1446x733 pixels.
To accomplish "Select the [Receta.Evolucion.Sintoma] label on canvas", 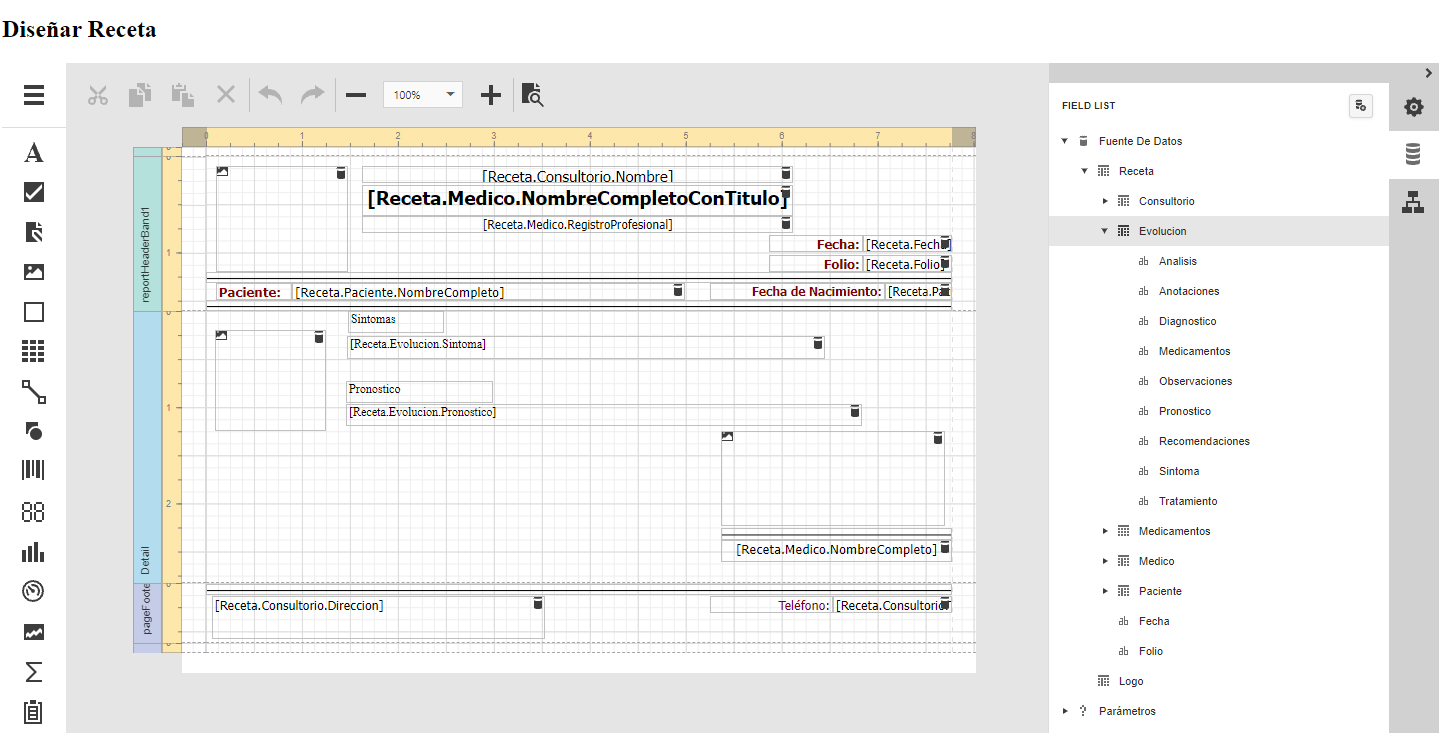I will click(x=586, y=347).
